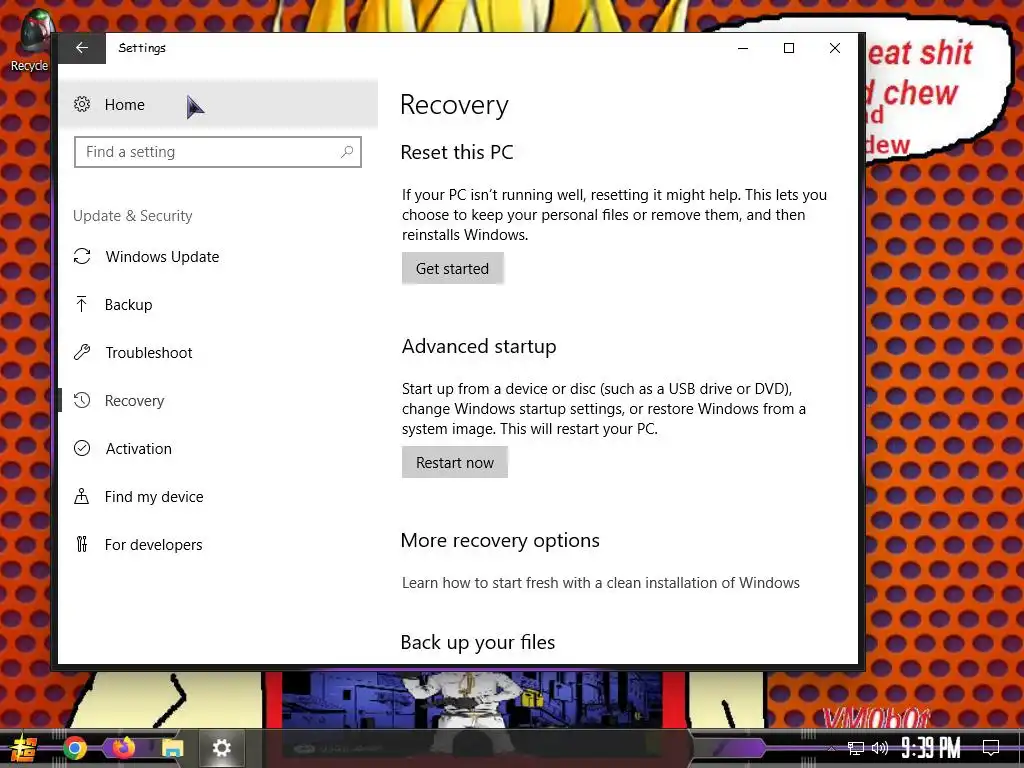Launch Firefox from the taskbar
1024x768 pixels.
(x=123, y=748)
